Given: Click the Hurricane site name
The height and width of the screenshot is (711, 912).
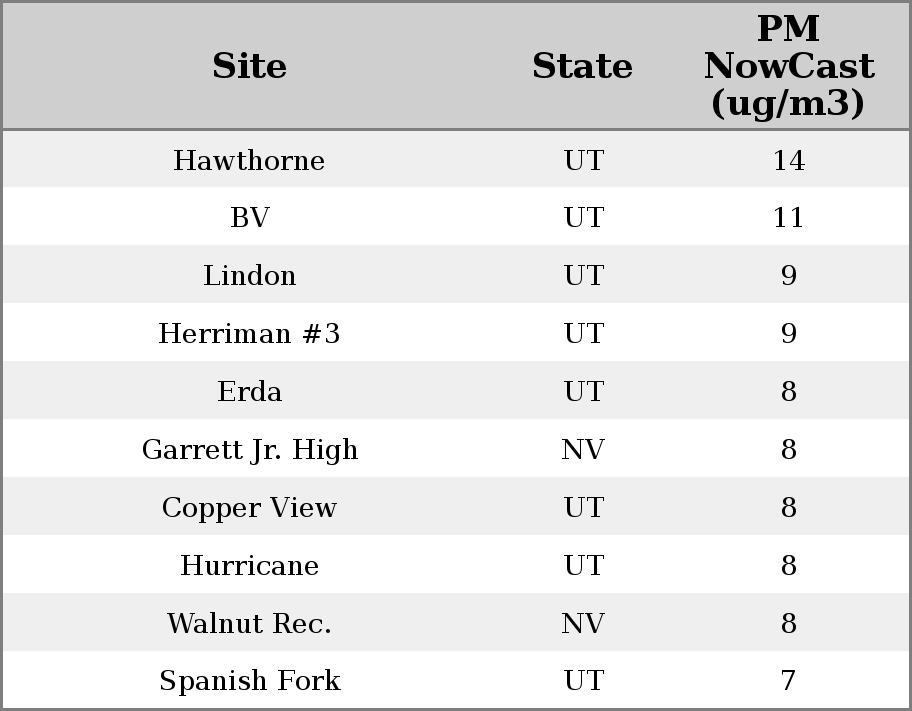Looking at the screenshot, I should click(249, 566).
